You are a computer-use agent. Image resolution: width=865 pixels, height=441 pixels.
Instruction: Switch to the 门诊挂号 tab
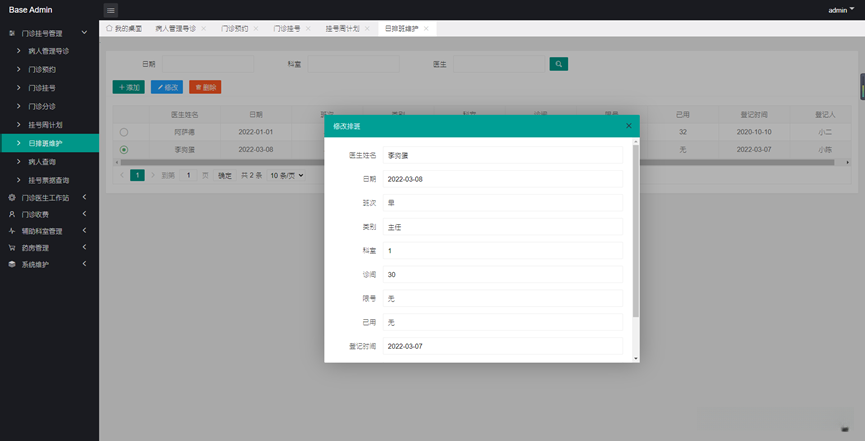pyautogui.click(x=287, y=29)
